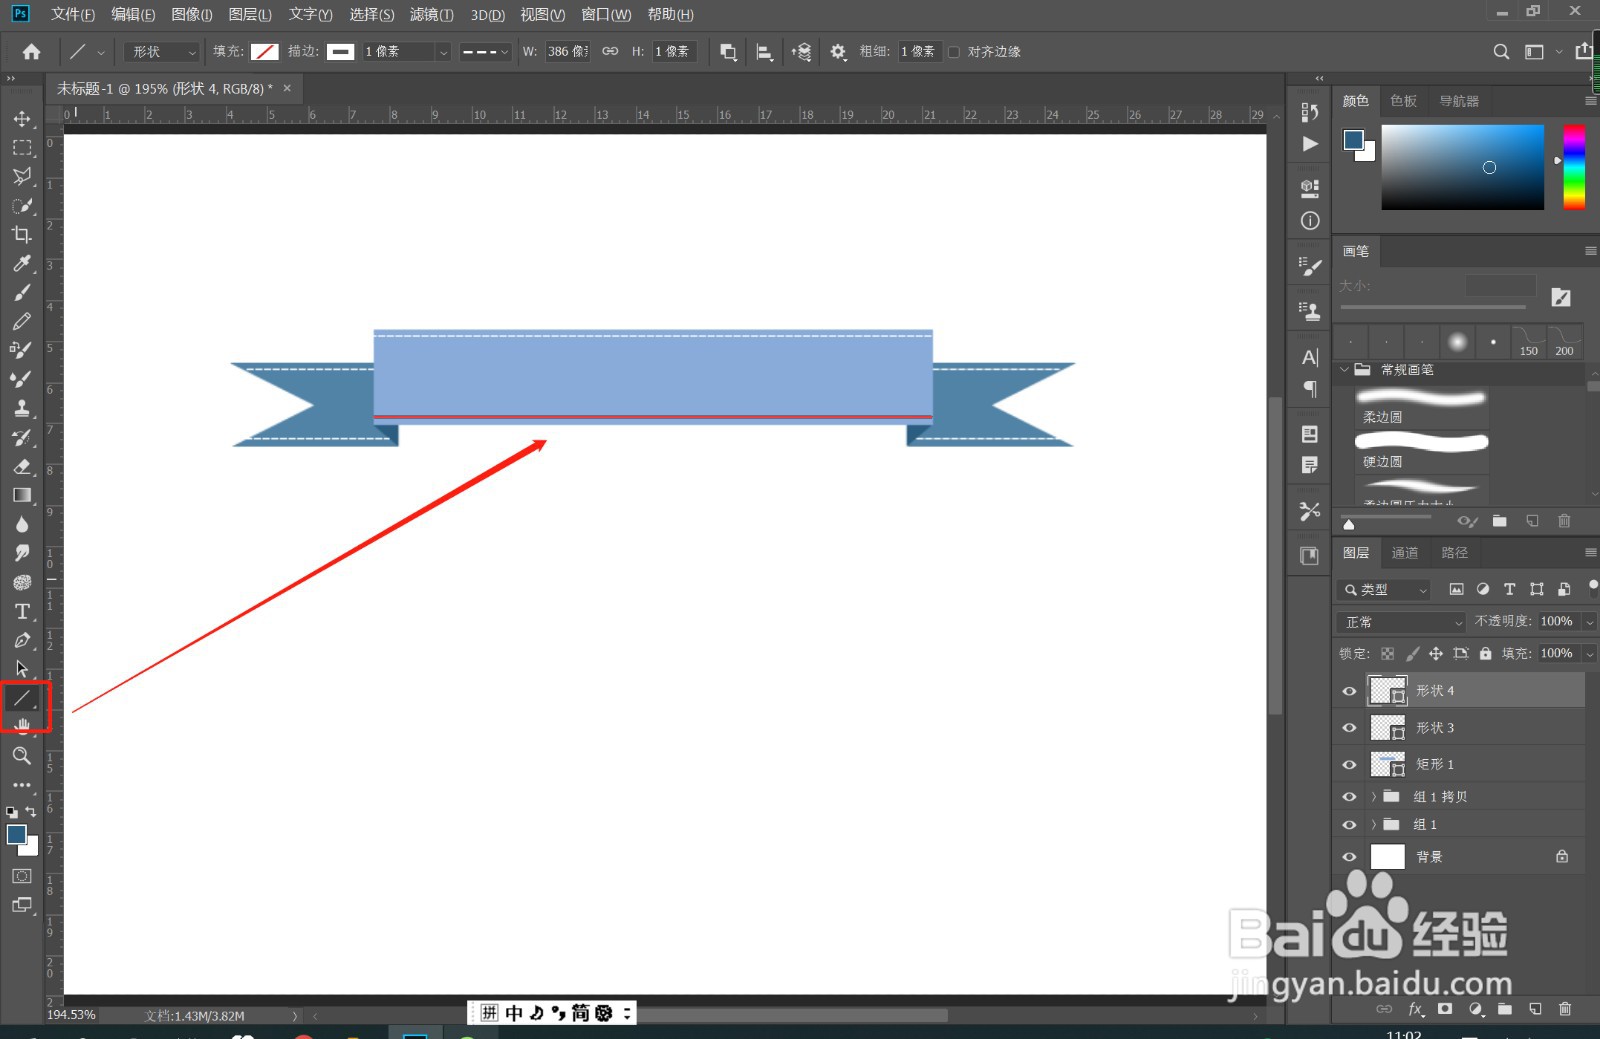Select the Line shape tool
The image size is (1600, 1039).
click(22, 698)
